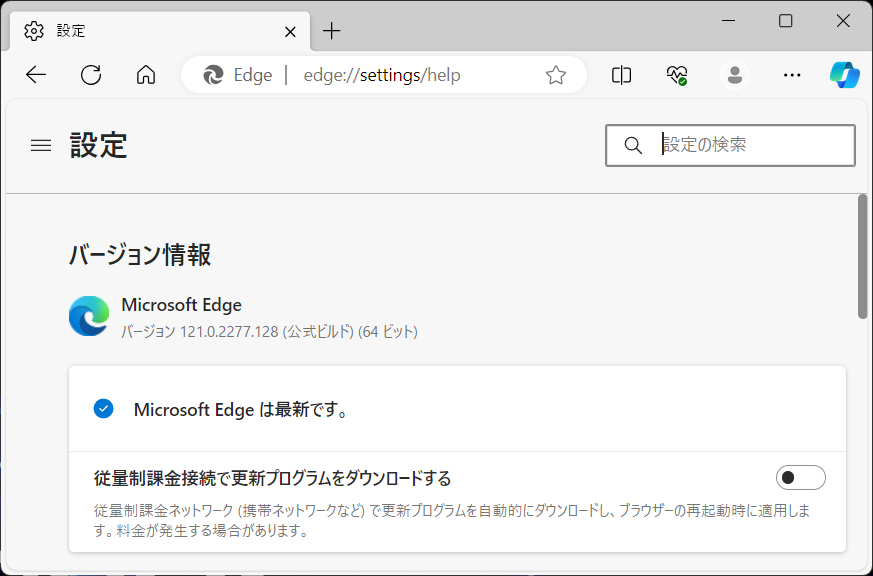
Task: Navigate back with the arrow button
Action: coord(36,74)
